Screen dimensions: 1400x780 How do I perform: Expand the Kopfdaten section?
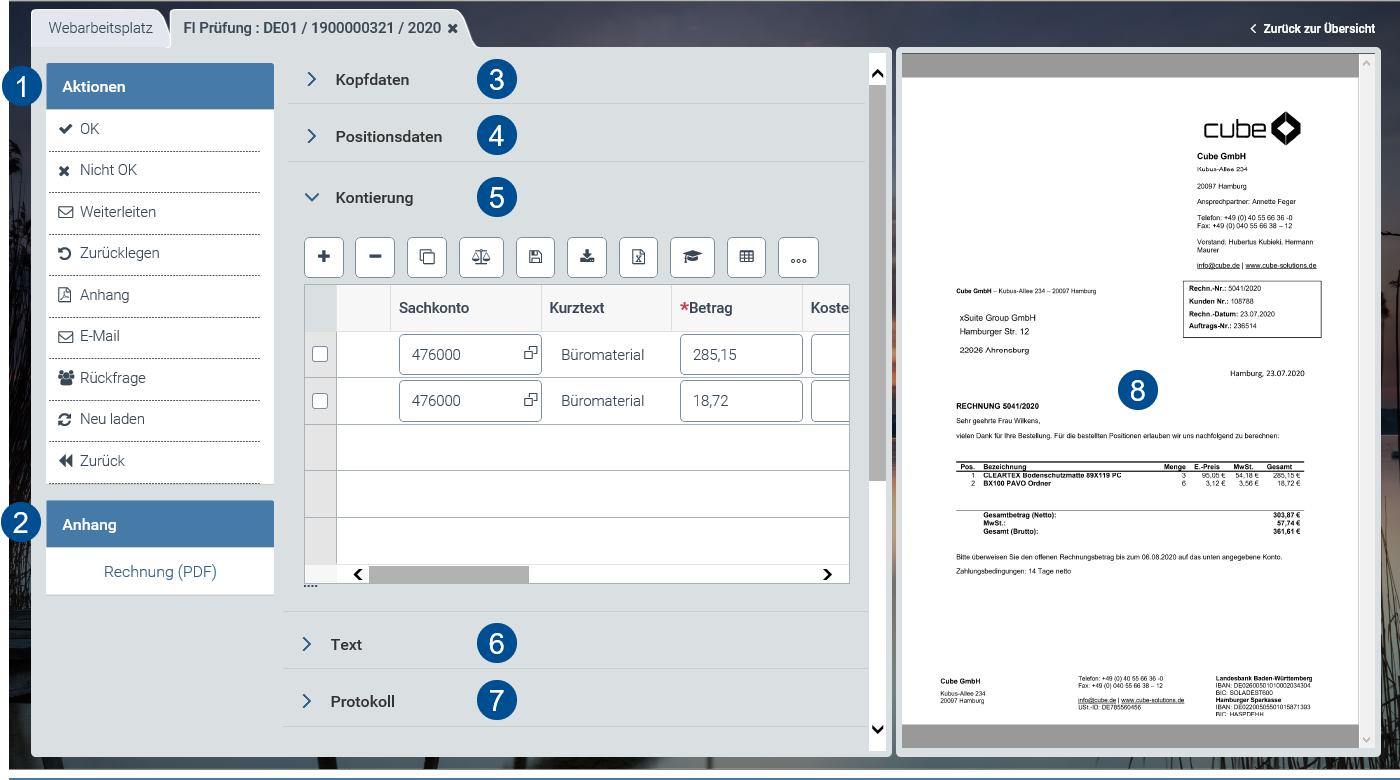pos(372,80)
